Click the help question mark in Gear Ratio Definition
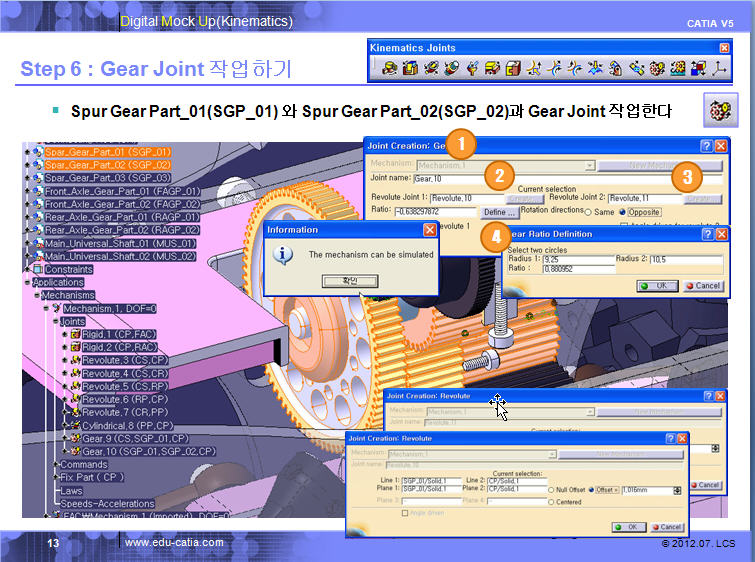Screen dimensions: 755x562 [x=708, y=234]
